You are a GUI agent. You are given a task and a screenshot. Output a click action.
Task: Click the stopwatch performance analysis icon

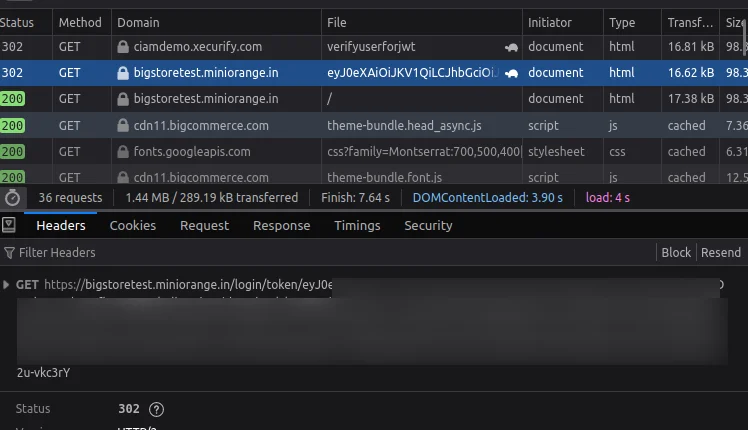point(12,198)
